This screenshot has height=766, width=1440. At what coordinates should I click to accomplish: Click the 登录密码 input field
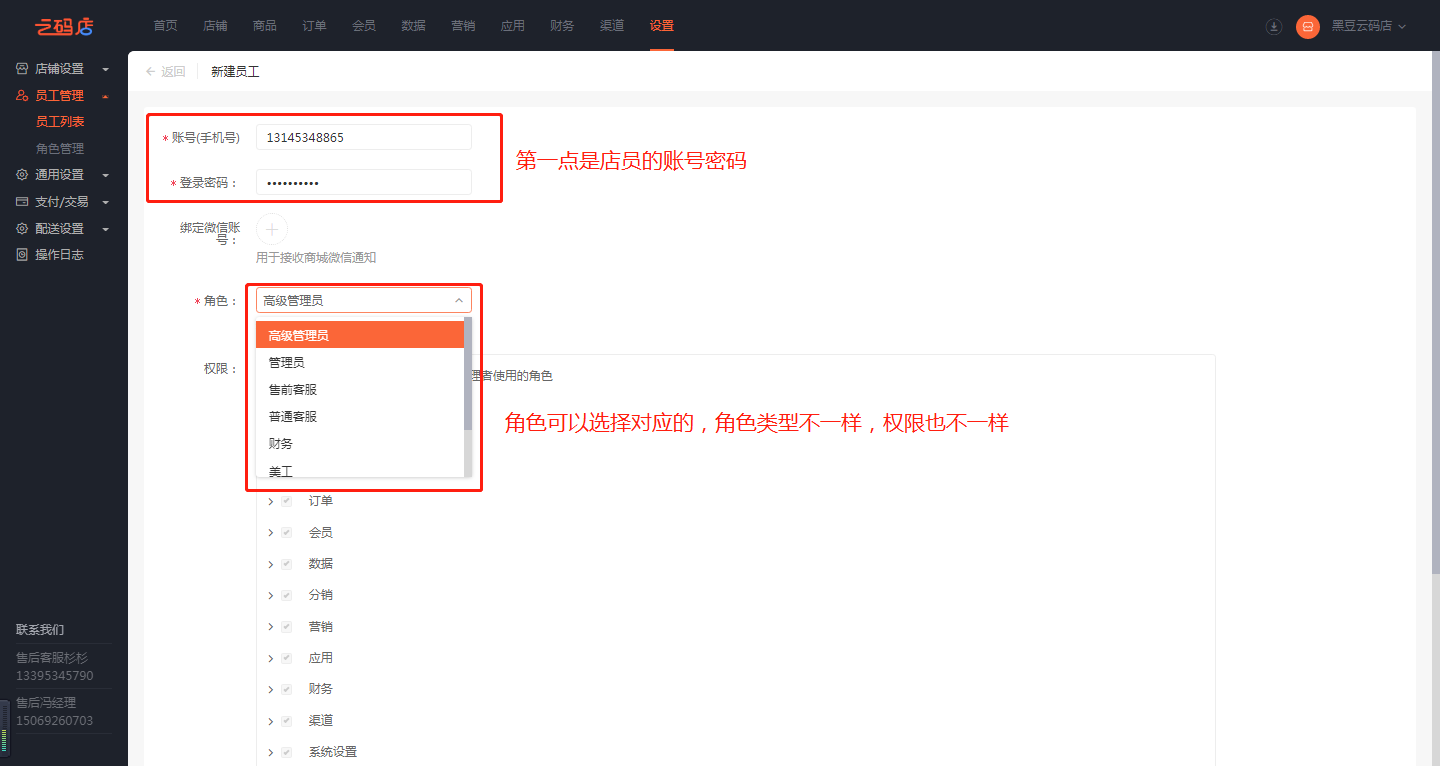tap(363, 183)
